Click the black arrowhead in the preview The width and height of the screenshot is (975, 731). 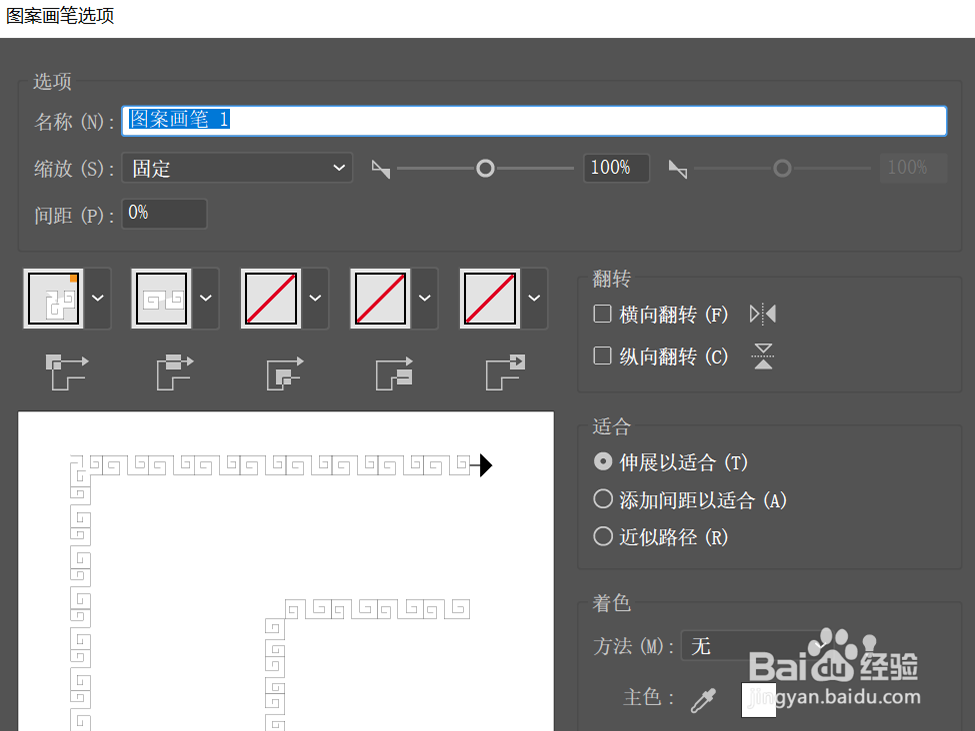pos(486,465)
